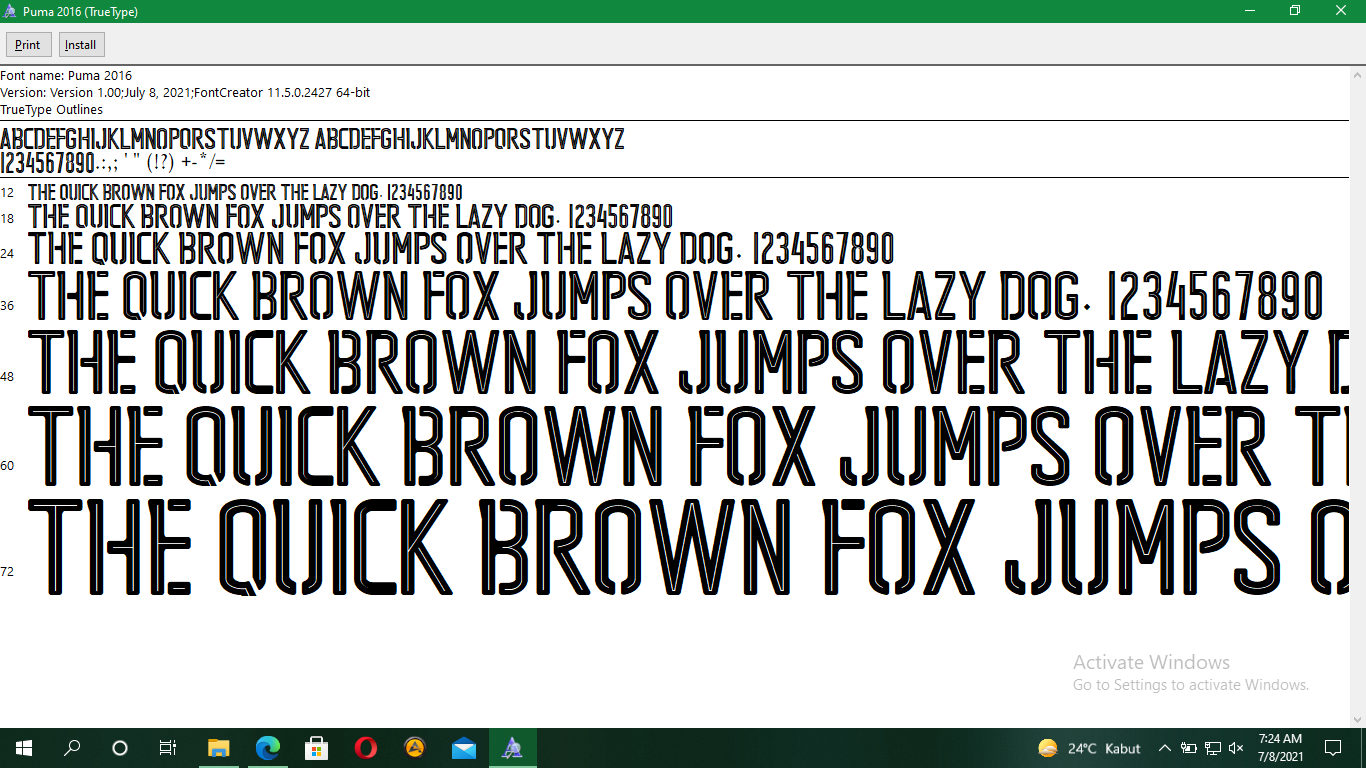This screenshot has height=768, width=1366.
Task: Open the Start menu
Action: (x=22, y=747)
